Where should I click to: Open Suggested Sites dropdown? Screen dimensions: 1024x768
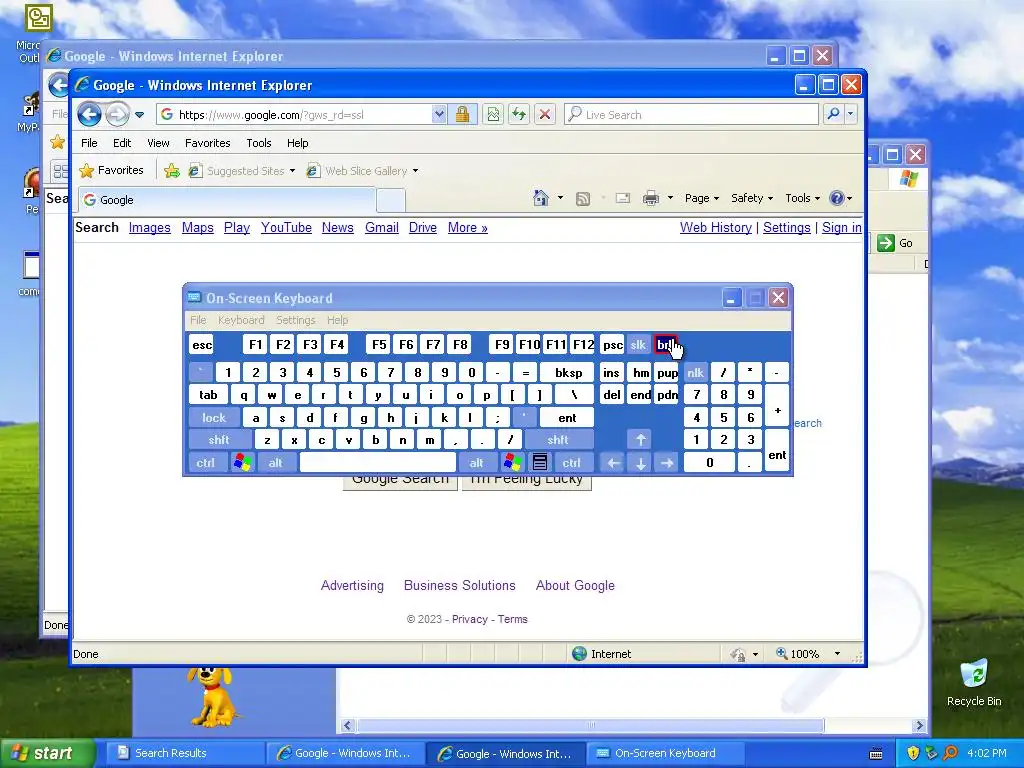click(242, 171)
